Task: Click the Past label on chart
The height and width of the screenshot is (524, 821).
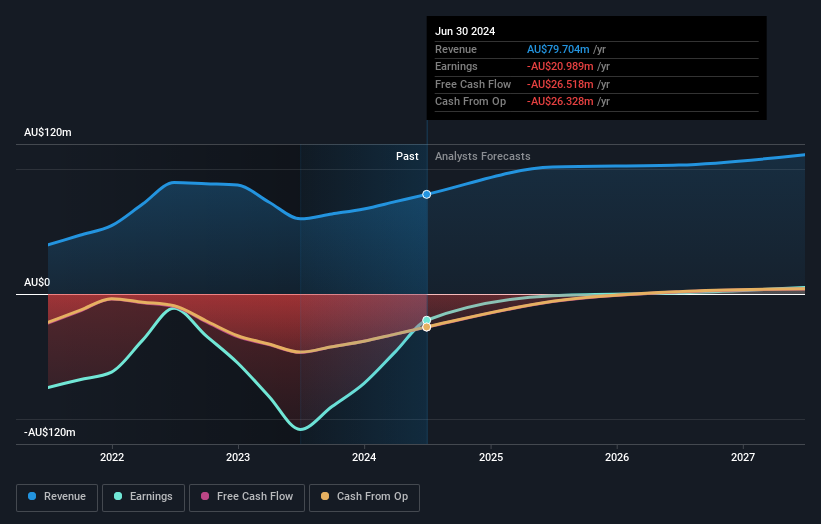Action: point(407,156)
